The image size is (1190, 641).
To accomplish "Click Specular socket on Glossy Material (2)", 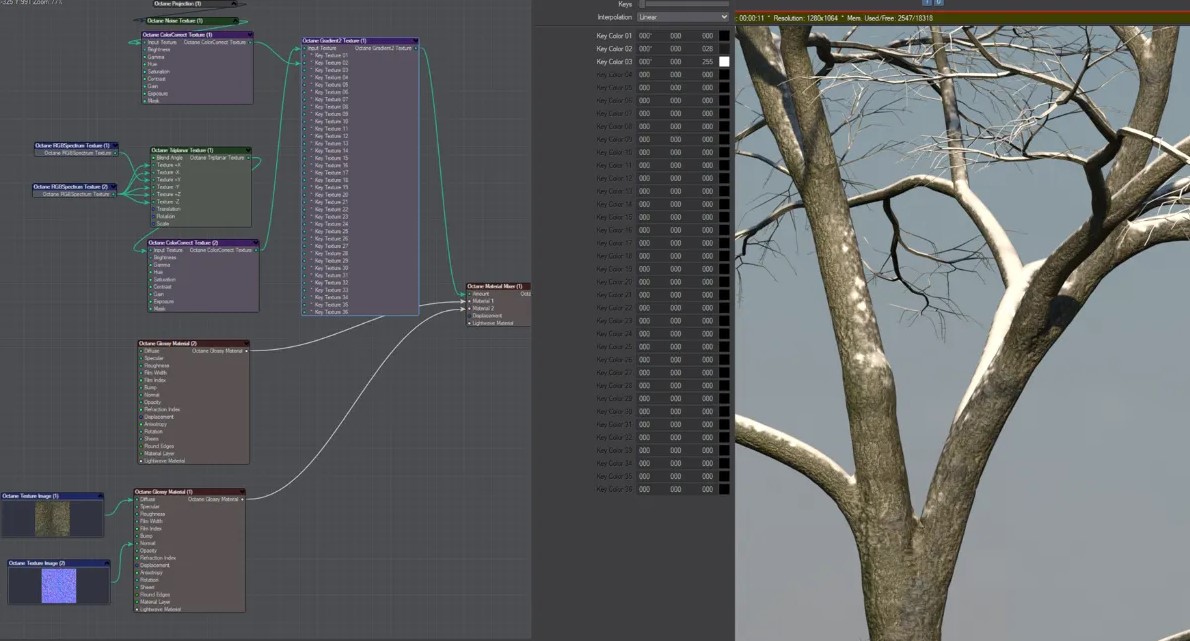I will coord(141,358).
